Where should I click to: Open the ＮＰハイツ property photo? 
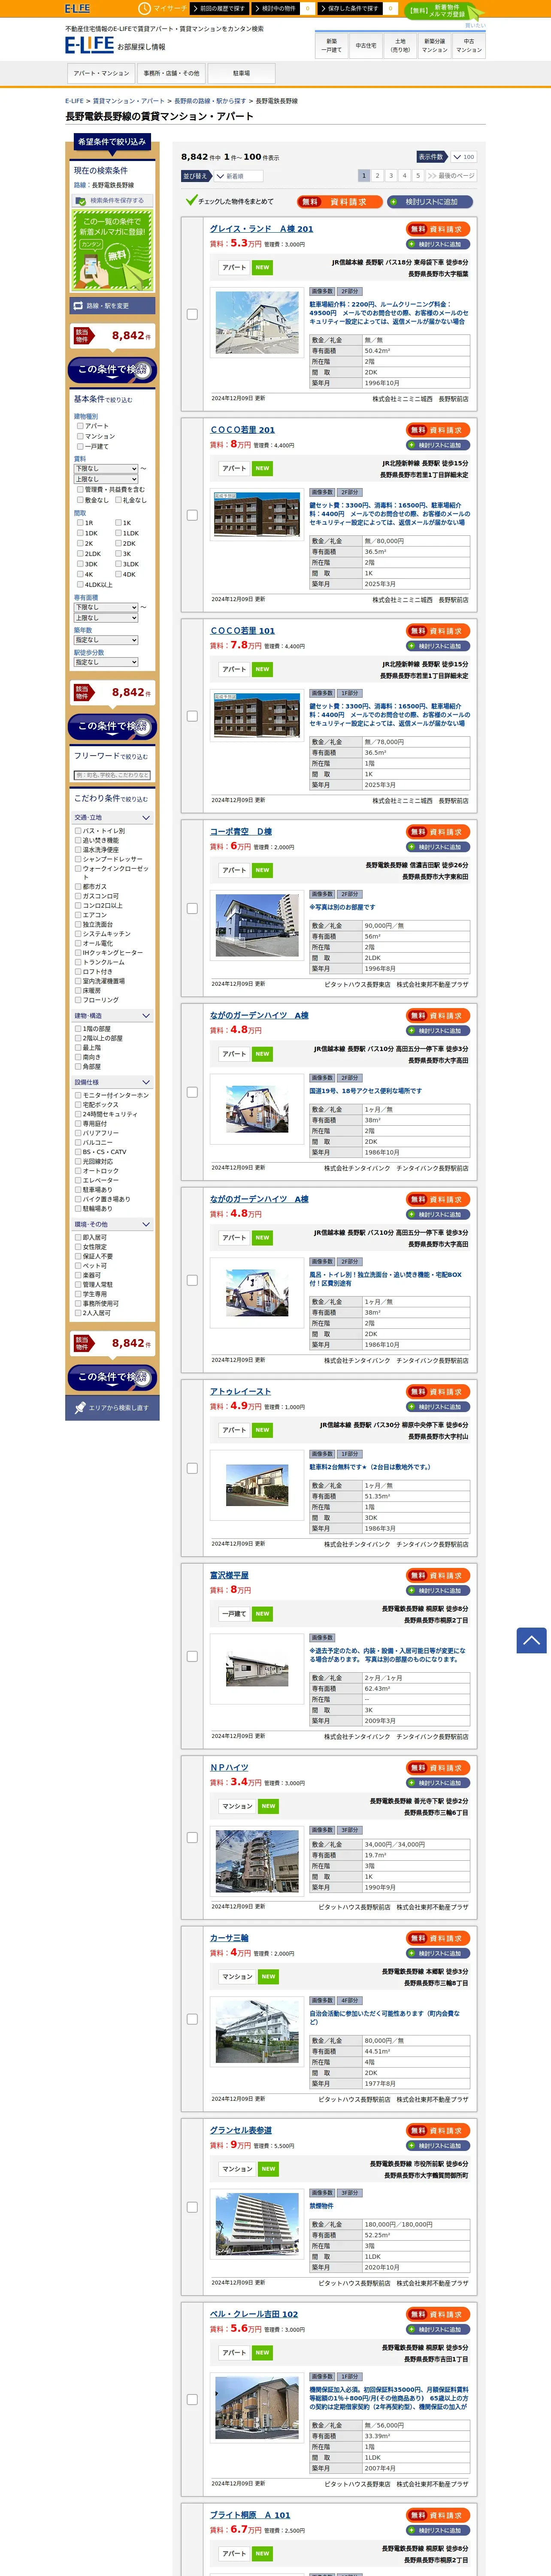pyautogui.click(x=257, y=1861)
